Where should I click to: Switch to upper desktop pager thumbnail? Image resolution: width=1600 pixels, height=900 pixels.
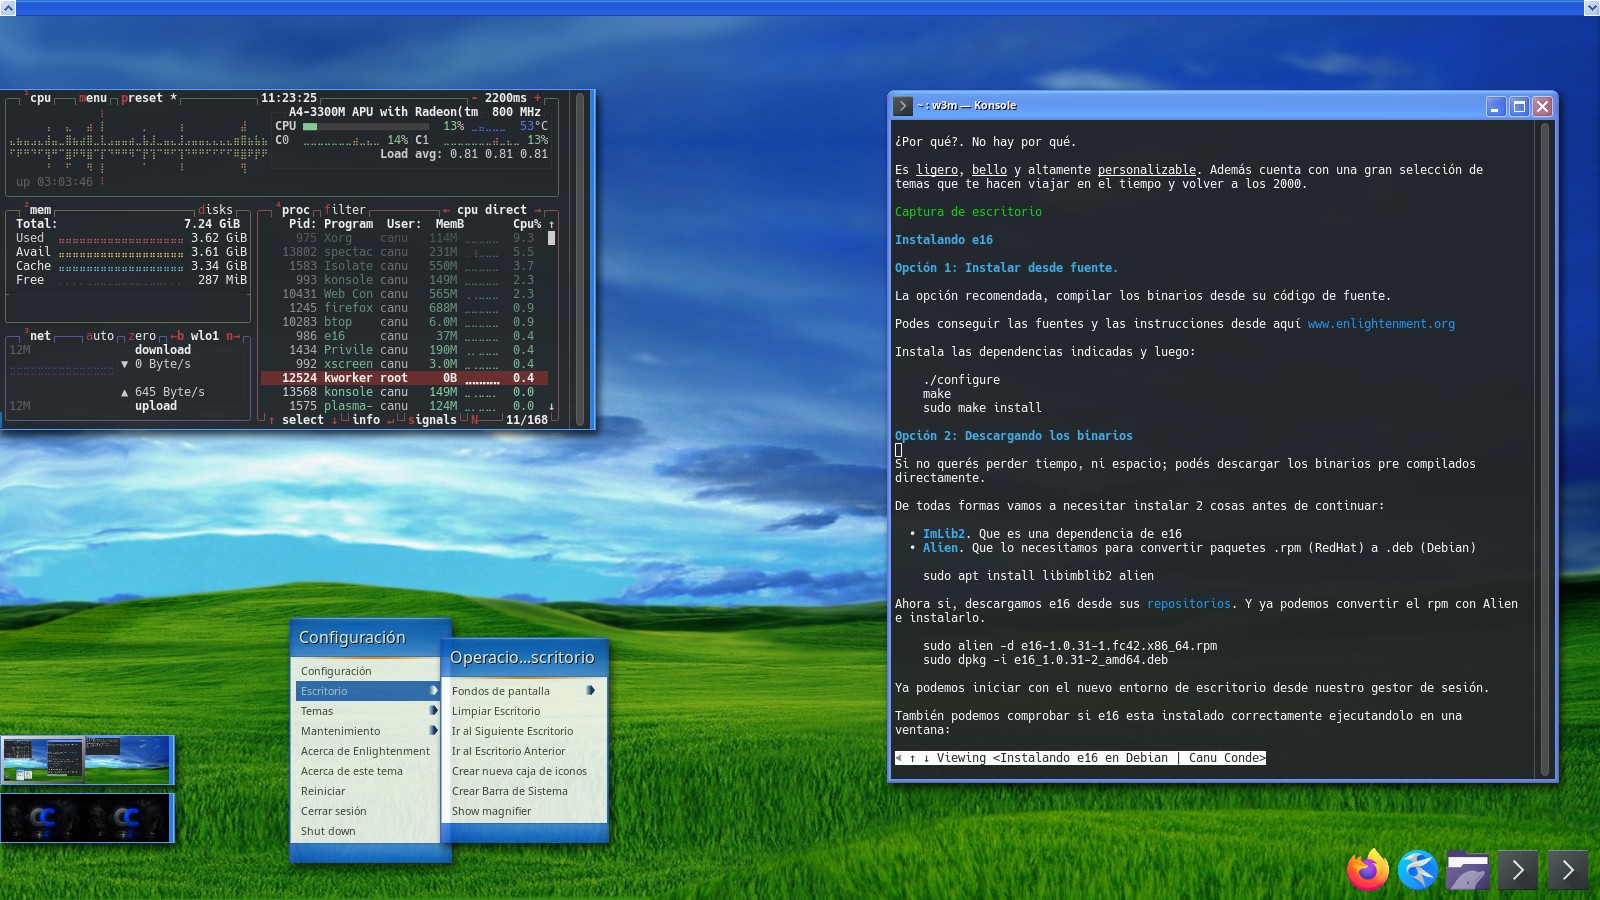87,760
